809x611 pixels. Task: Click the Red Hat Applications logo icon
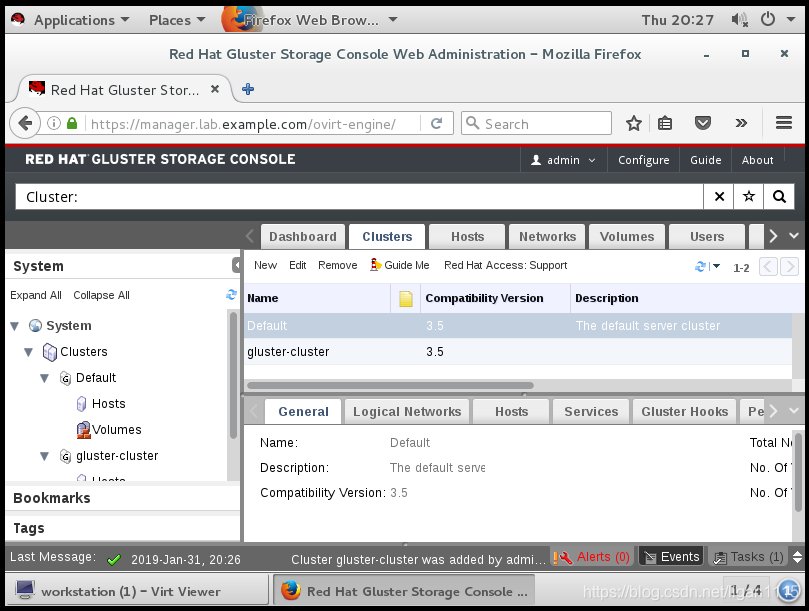18,20
